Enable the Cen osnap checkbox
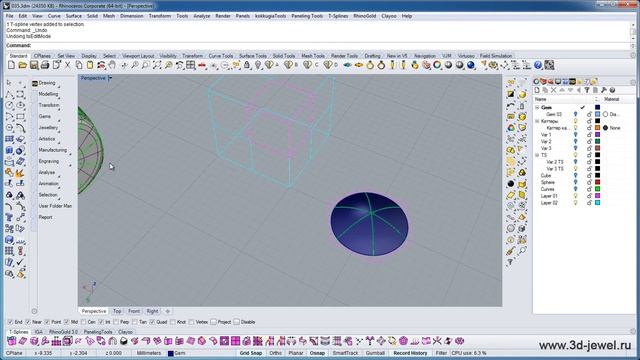This screenshot has height=360, width=640. 84,322
